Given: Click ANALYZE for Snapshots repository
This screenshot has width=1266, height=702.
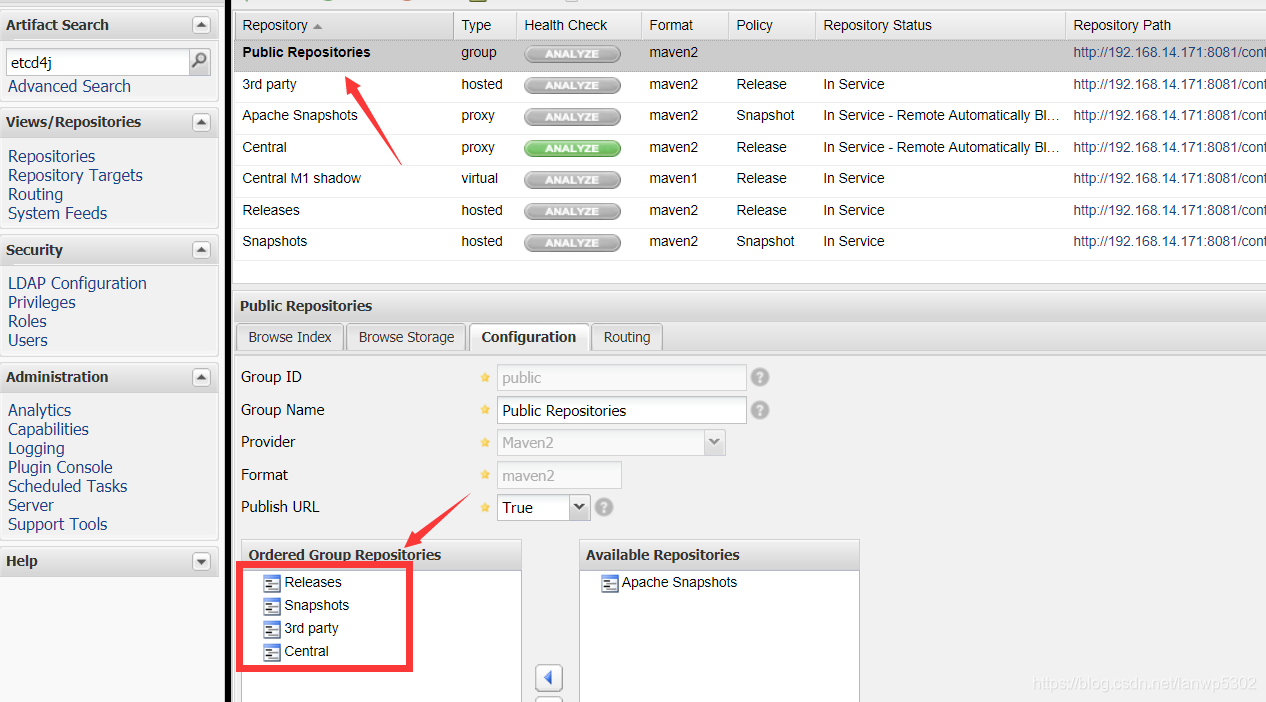Looking at the screenshot, I should (x=572, y=243).
